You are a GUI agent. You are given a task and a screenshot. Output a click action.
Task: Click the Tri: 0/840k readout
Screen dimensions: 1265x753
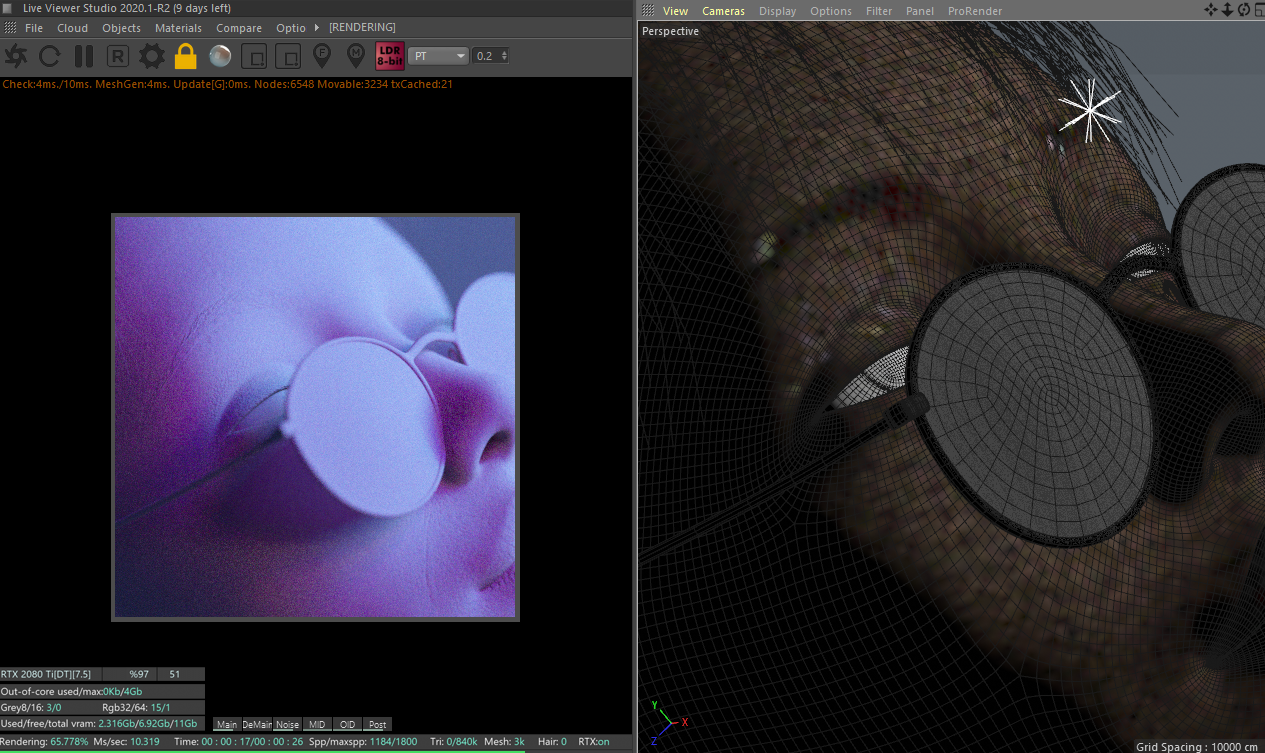coord(455,741)
